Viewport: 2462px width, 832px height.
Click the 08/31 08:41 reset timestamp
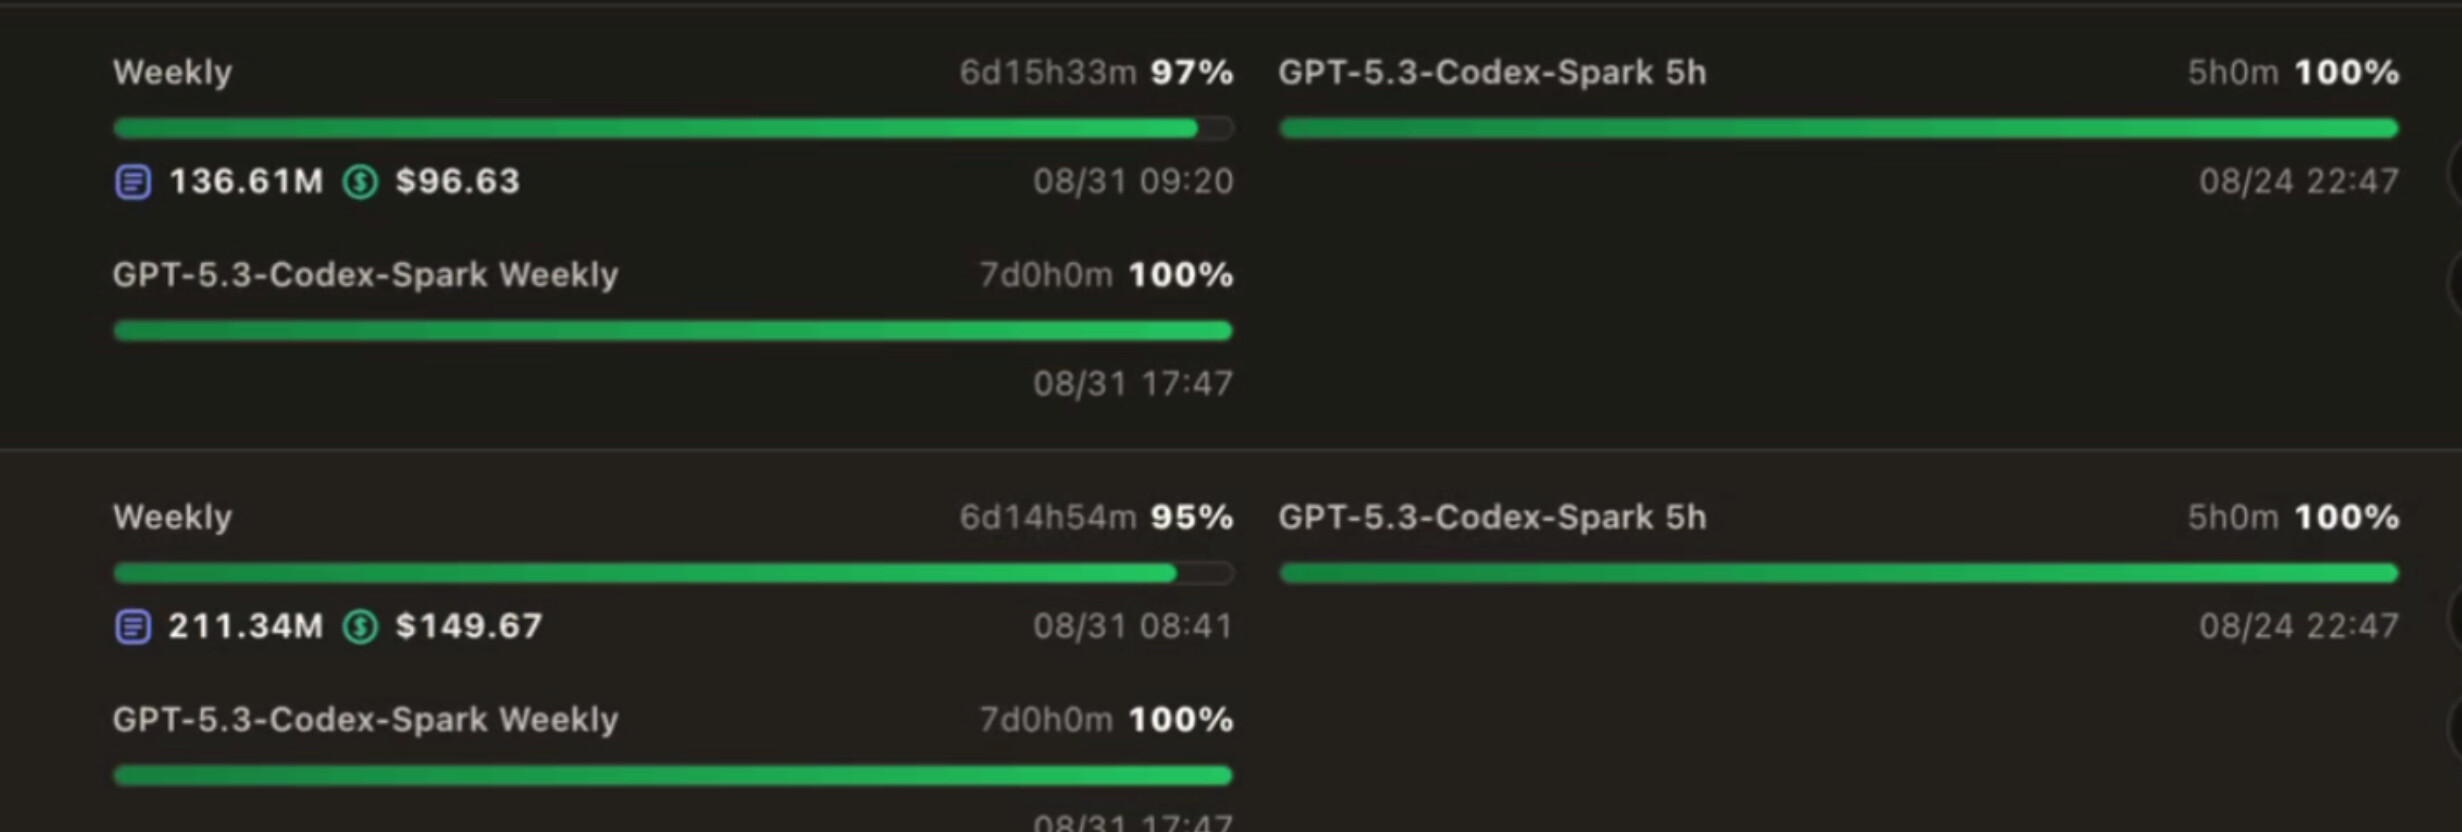point(1133,626)
